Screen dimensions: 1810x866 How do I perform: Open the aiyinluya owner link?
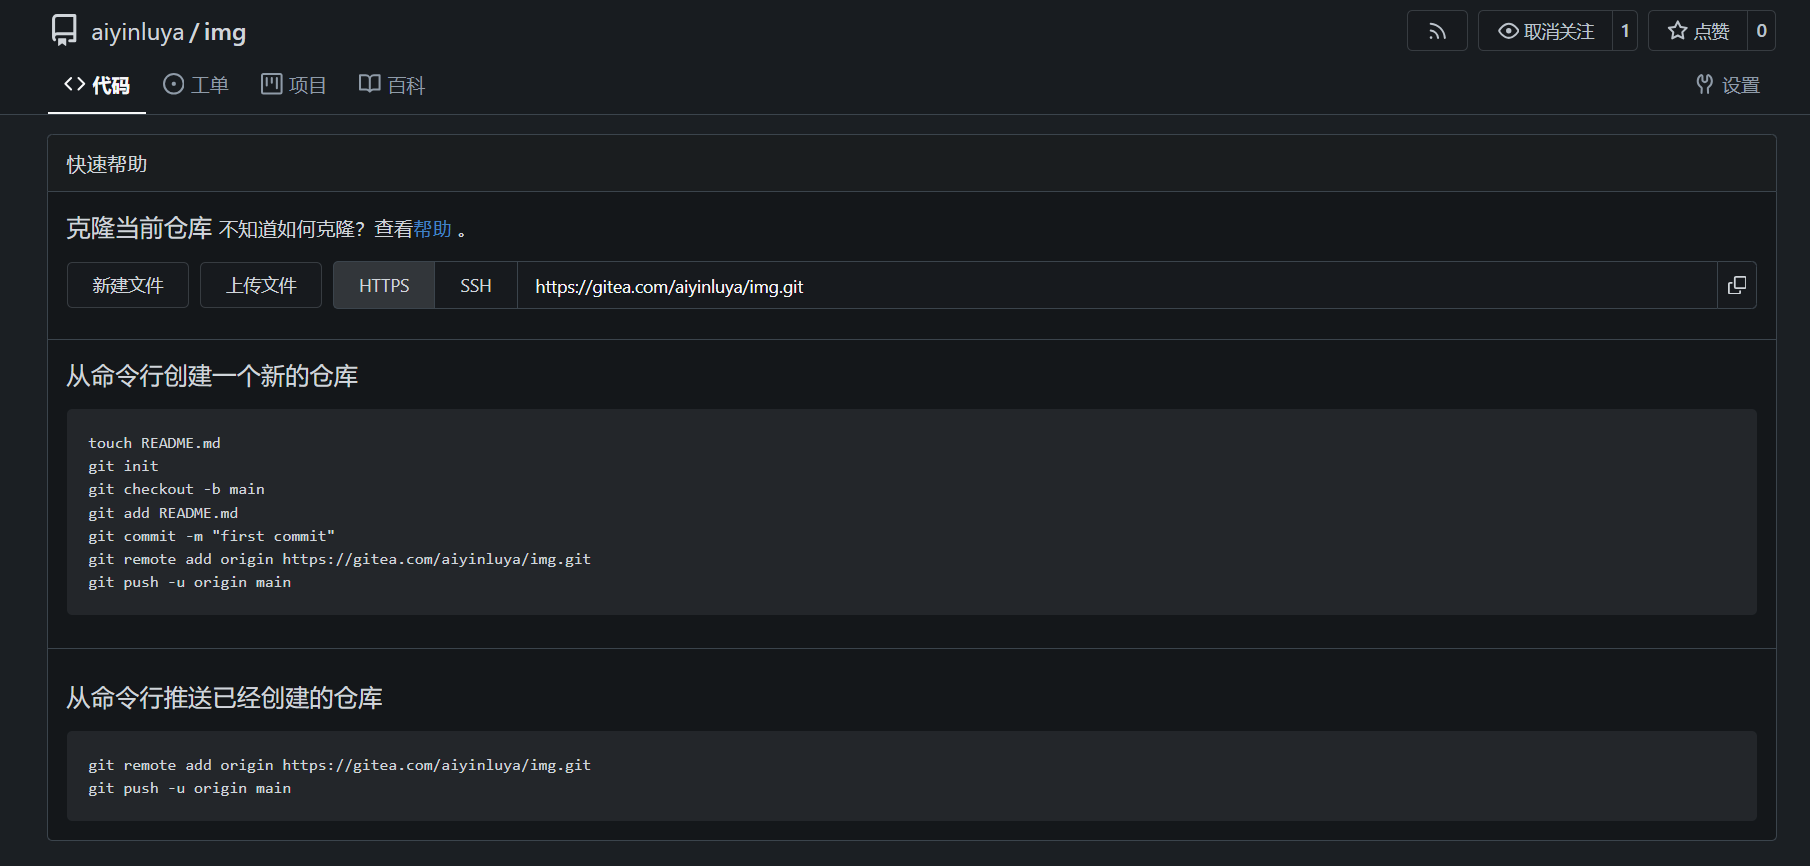coord(138,32)
